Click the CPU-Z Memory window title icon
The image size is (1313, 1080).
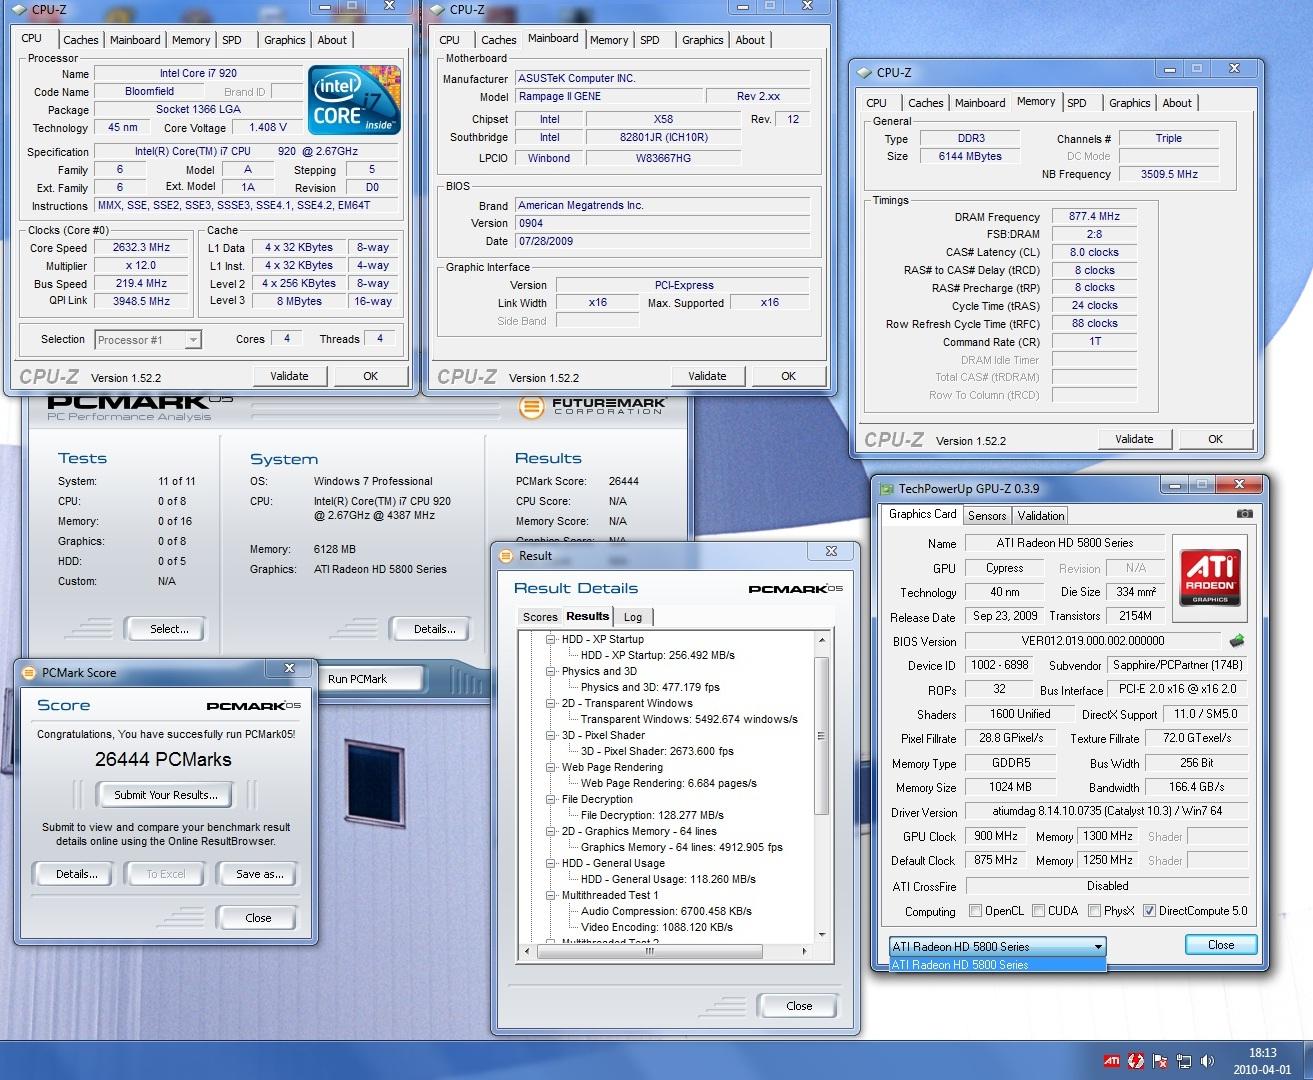pyautogui.click(x=864, y=72)
